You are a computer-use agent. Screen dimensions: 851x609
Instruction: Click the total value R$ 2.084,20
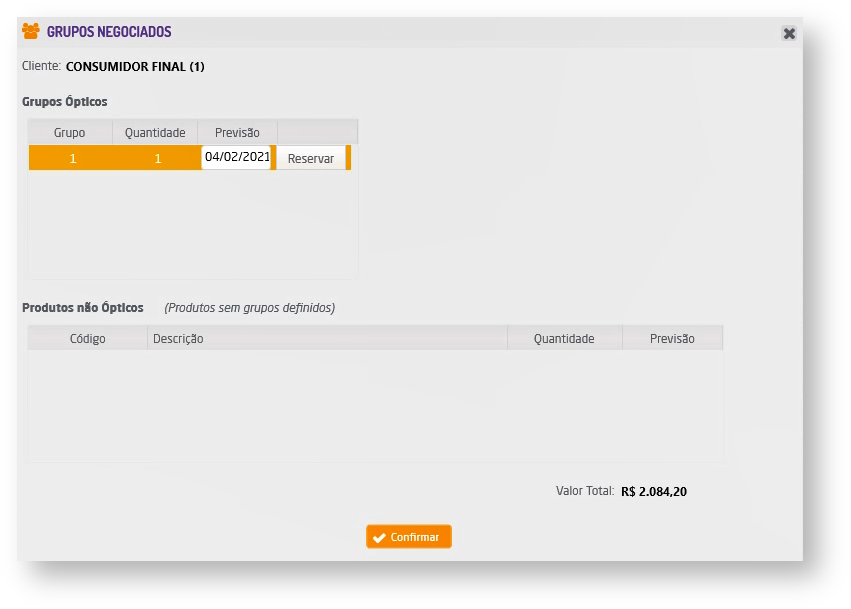tap(654, 492)
